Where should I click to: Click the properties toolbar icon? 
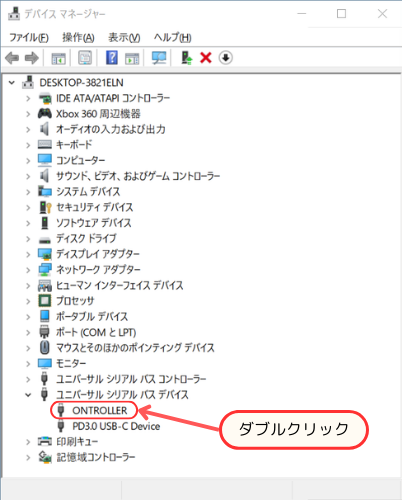85,58
